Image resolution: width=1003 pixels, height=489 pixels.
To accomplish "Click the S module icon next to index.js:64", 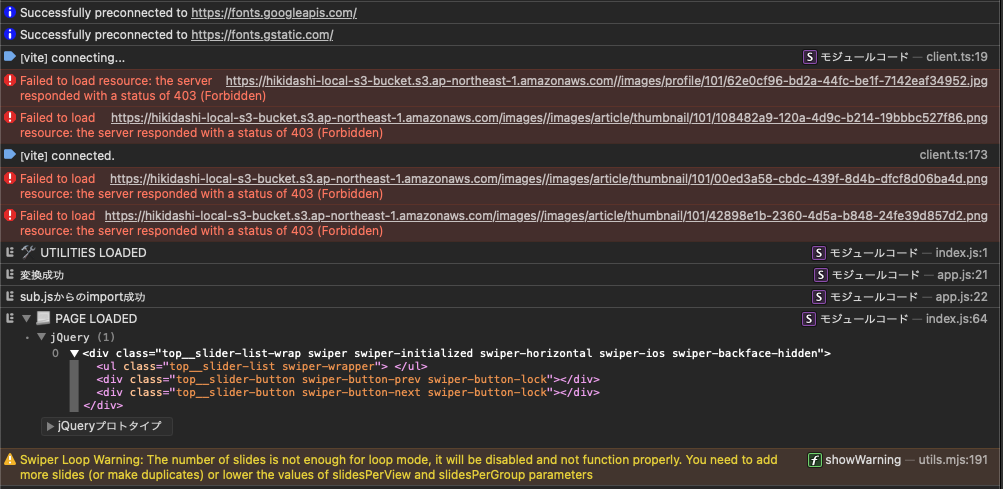I will pos(810,319).
